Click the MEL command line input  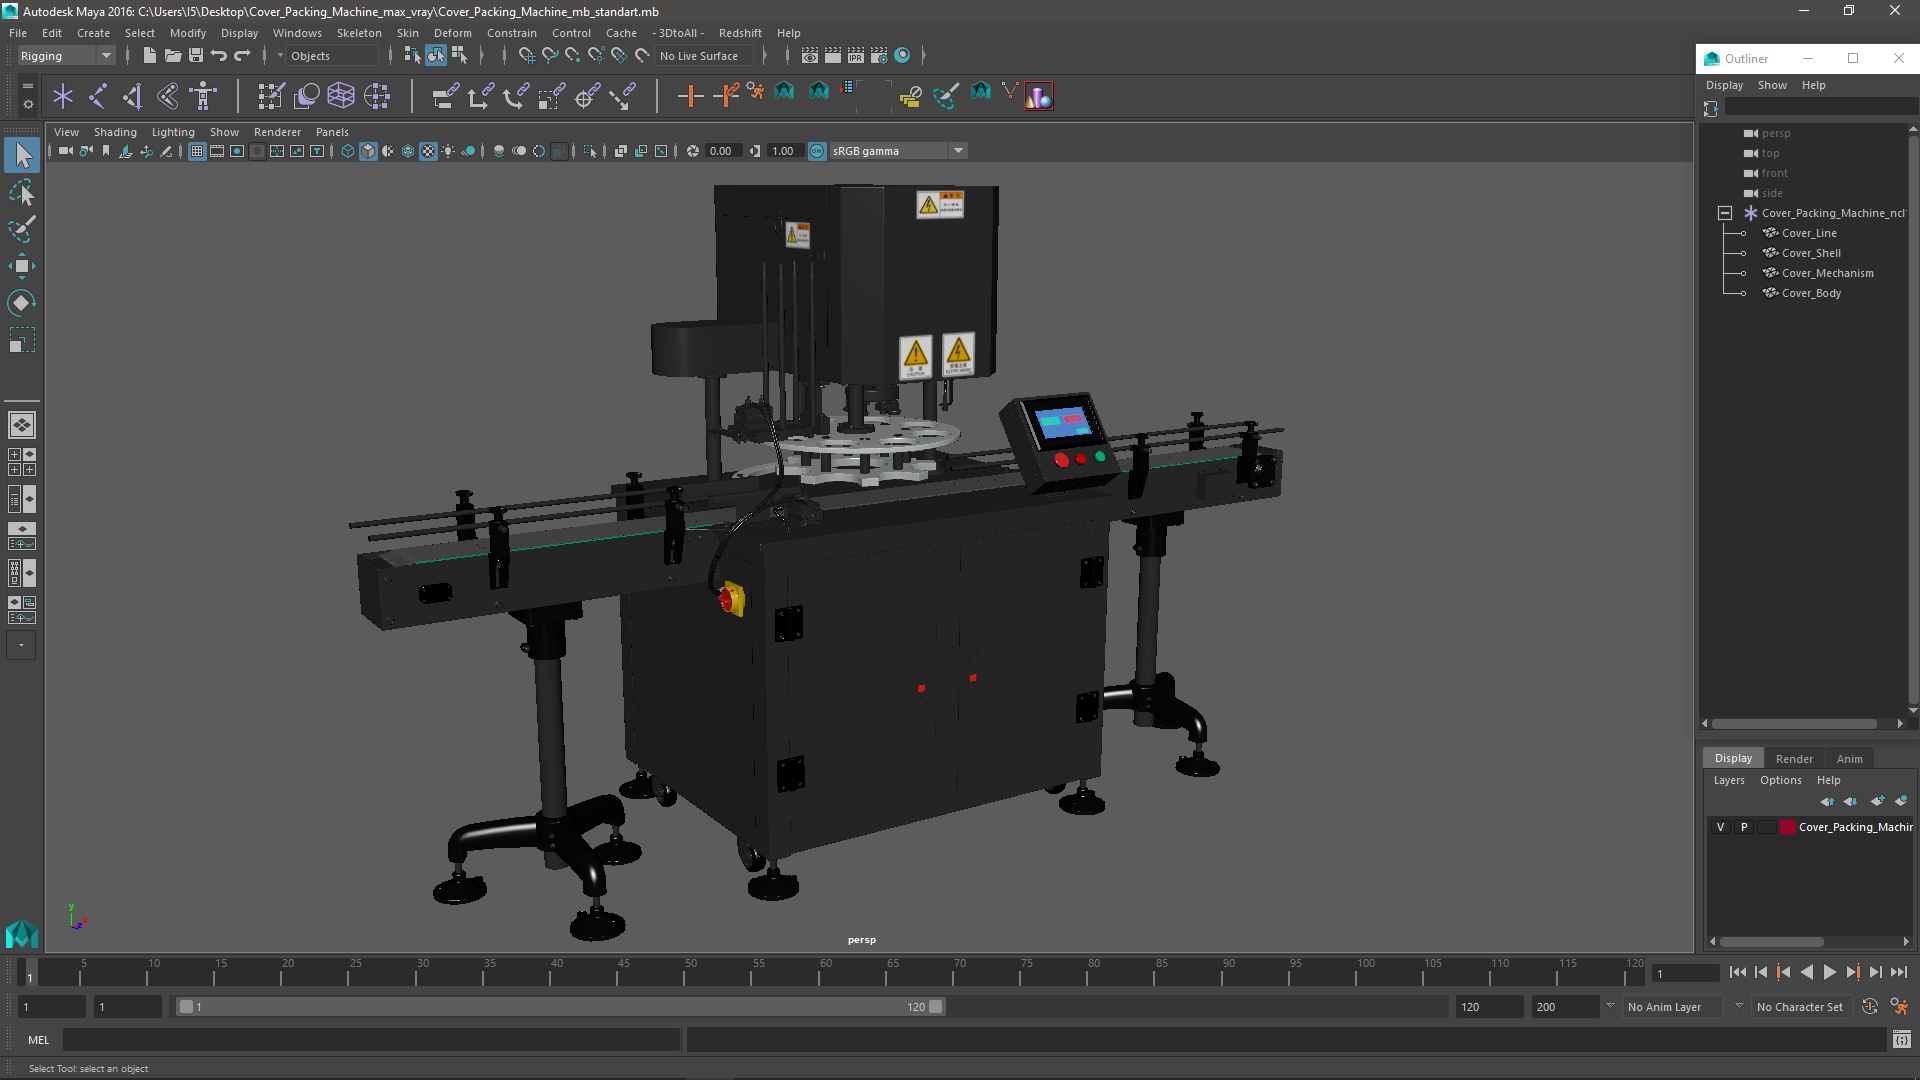point(371,1040)
